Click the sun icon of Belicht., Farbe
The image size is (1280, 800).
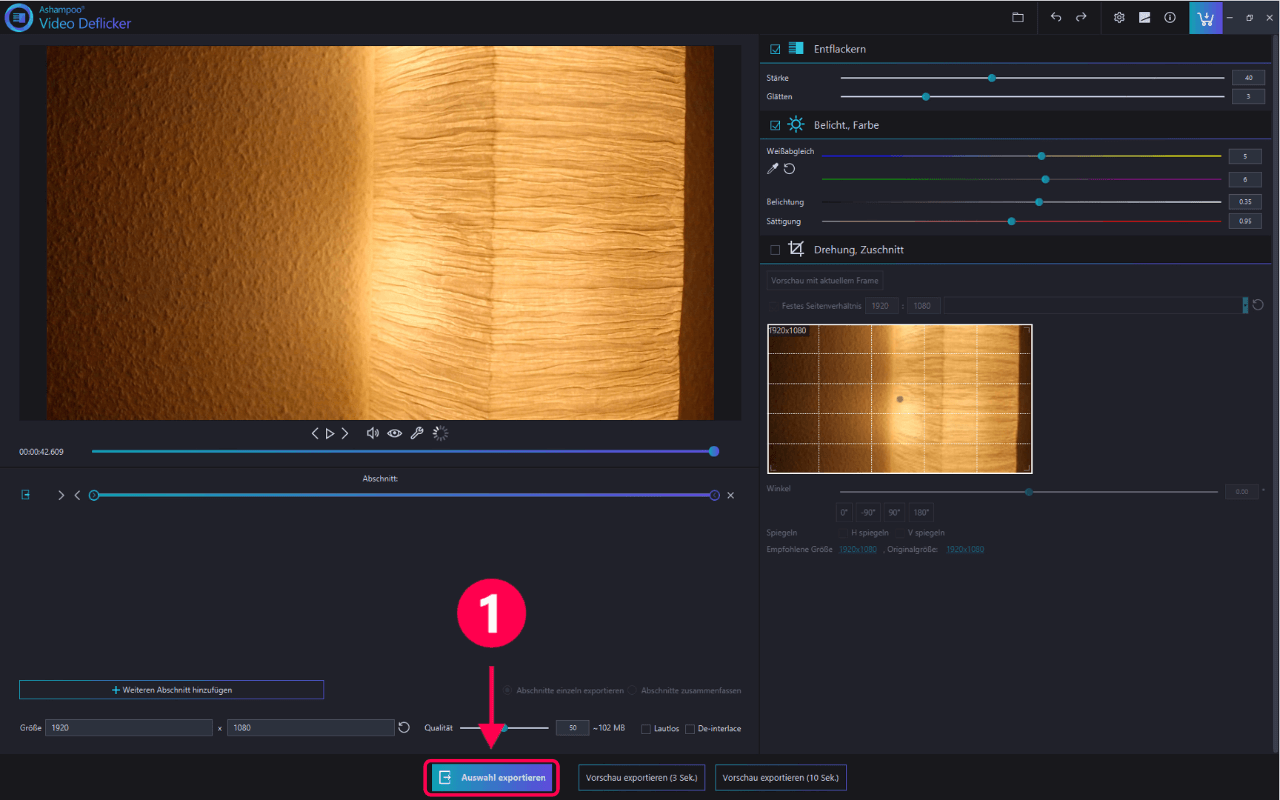pos(796,125)
